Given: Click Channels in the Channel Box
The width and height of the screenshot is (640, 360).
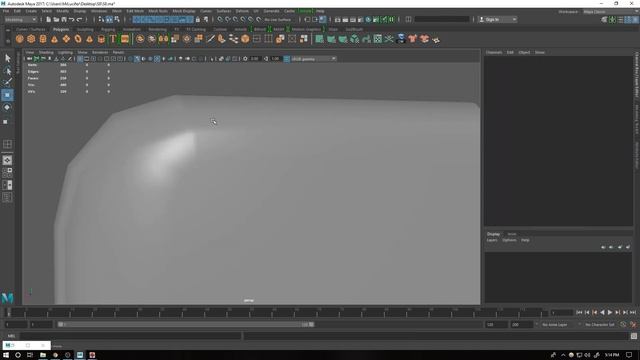Looking at the screenshot, I should coord(494,52).
